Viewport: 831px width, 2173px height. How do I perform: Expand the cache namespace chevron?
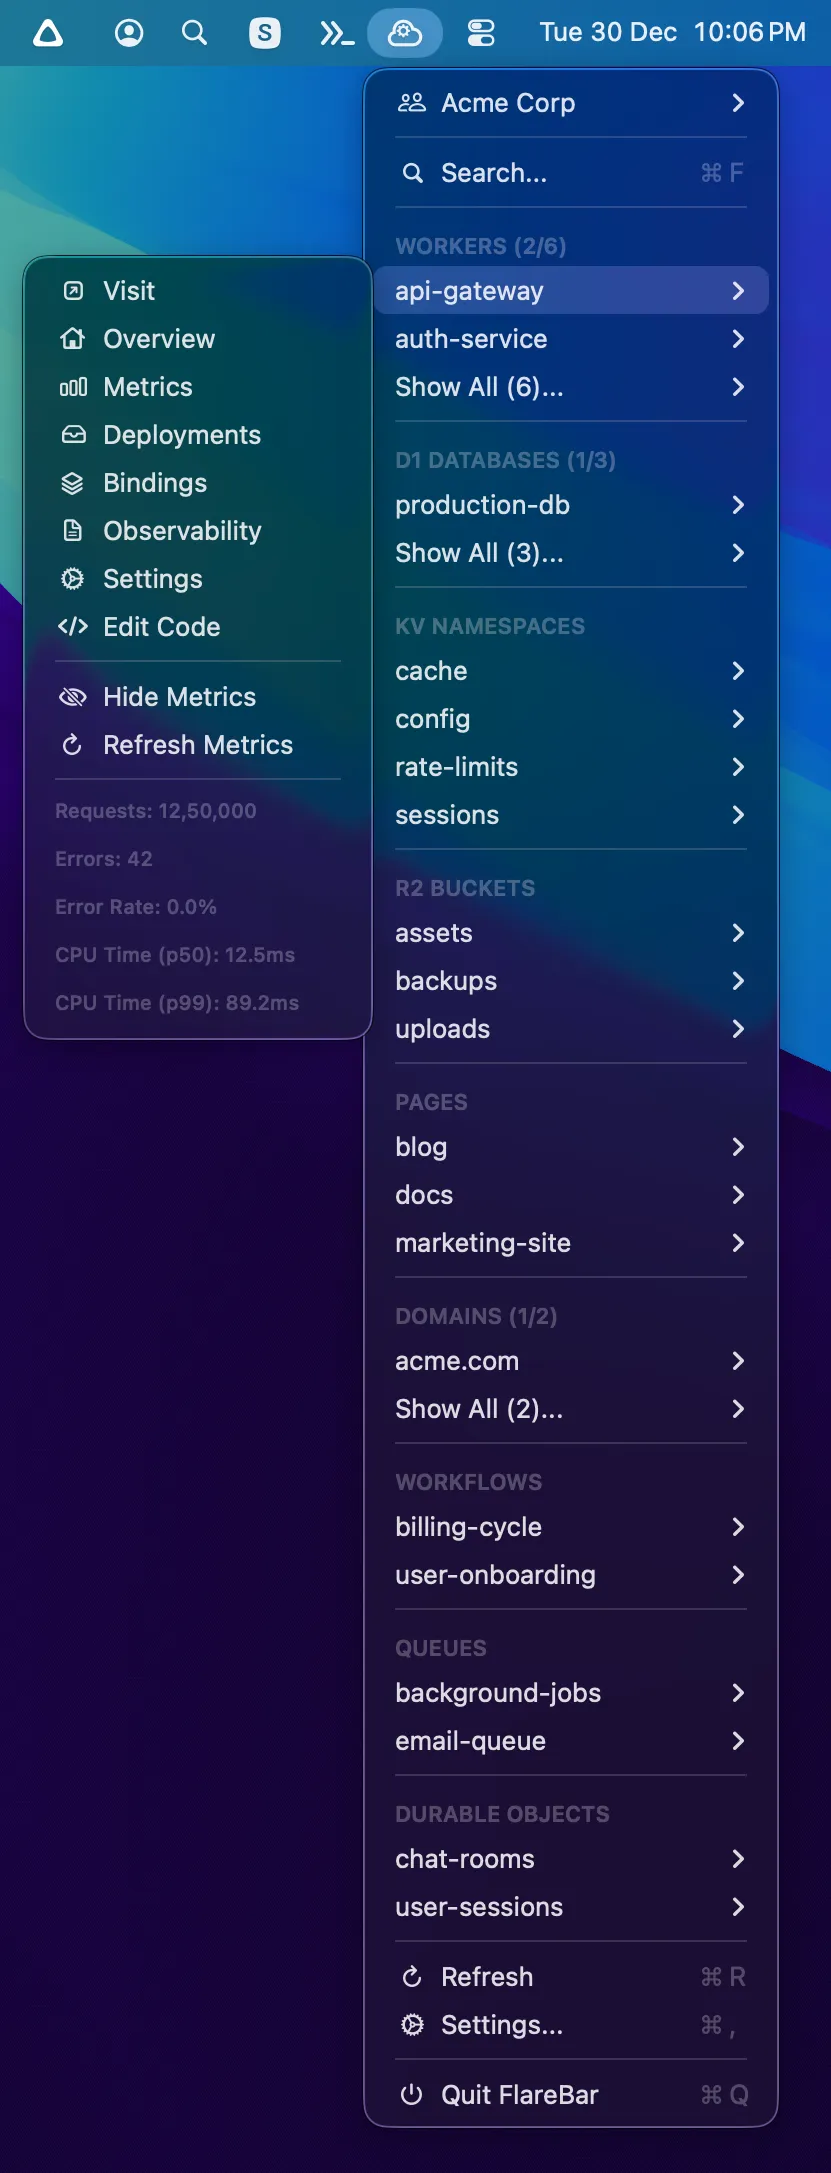(x=738, y=671)
